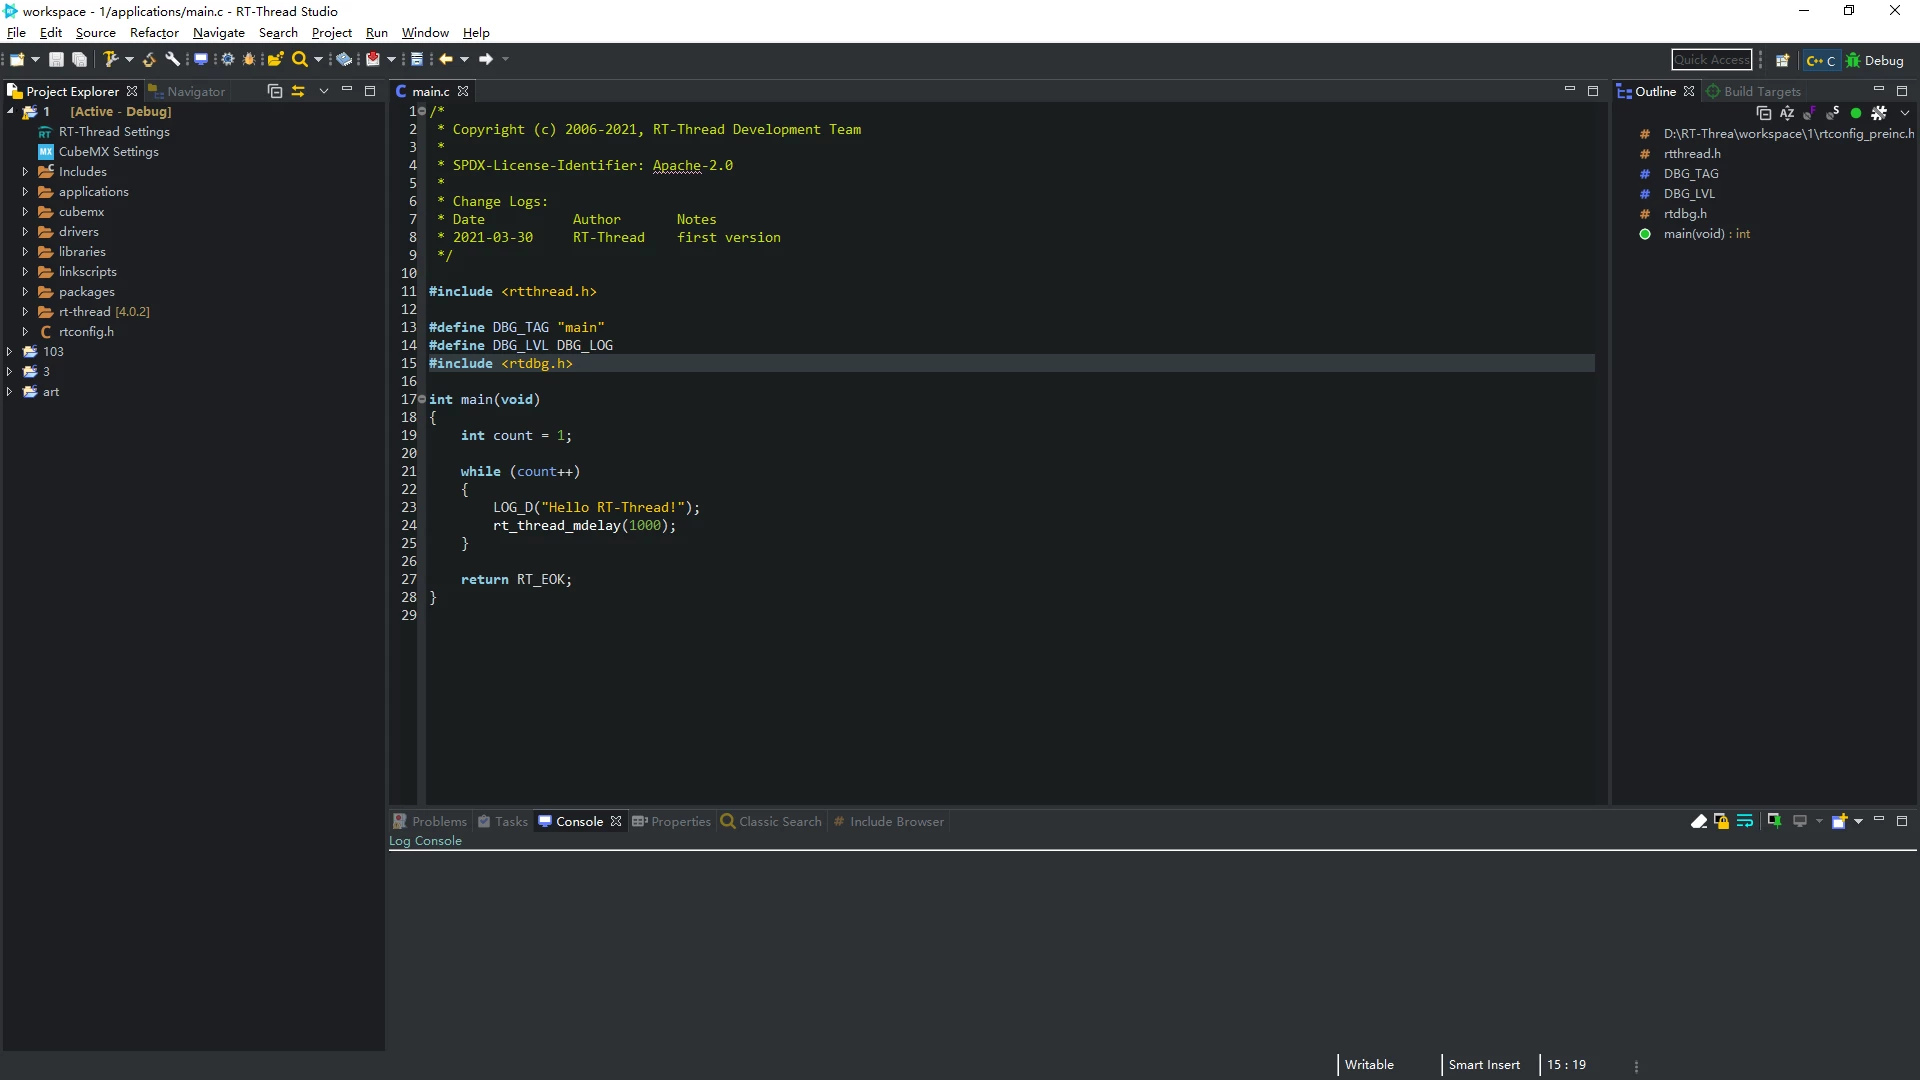Collapse all items in Outline view
Viewport: 1920px width, 1080px height.
coord(1764,113)
